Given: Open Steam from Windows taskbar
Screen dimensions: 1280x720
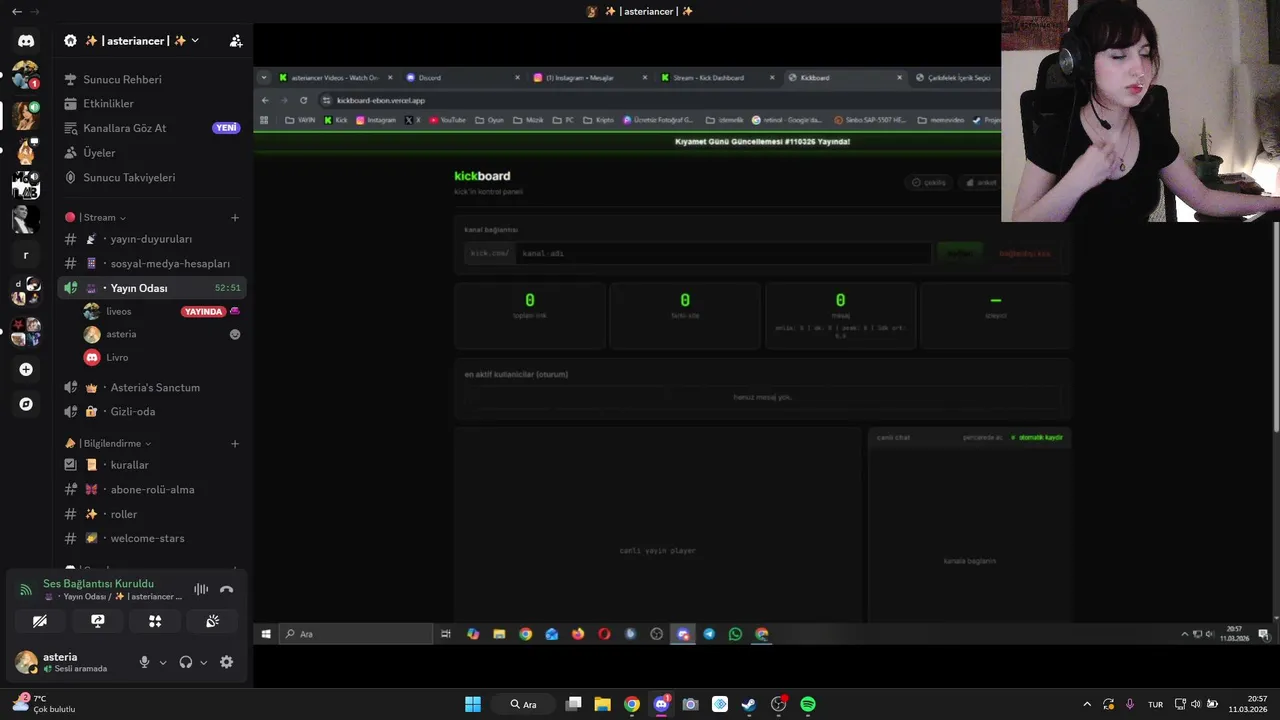Looking at the screenshot, I should tap(749, 704).
